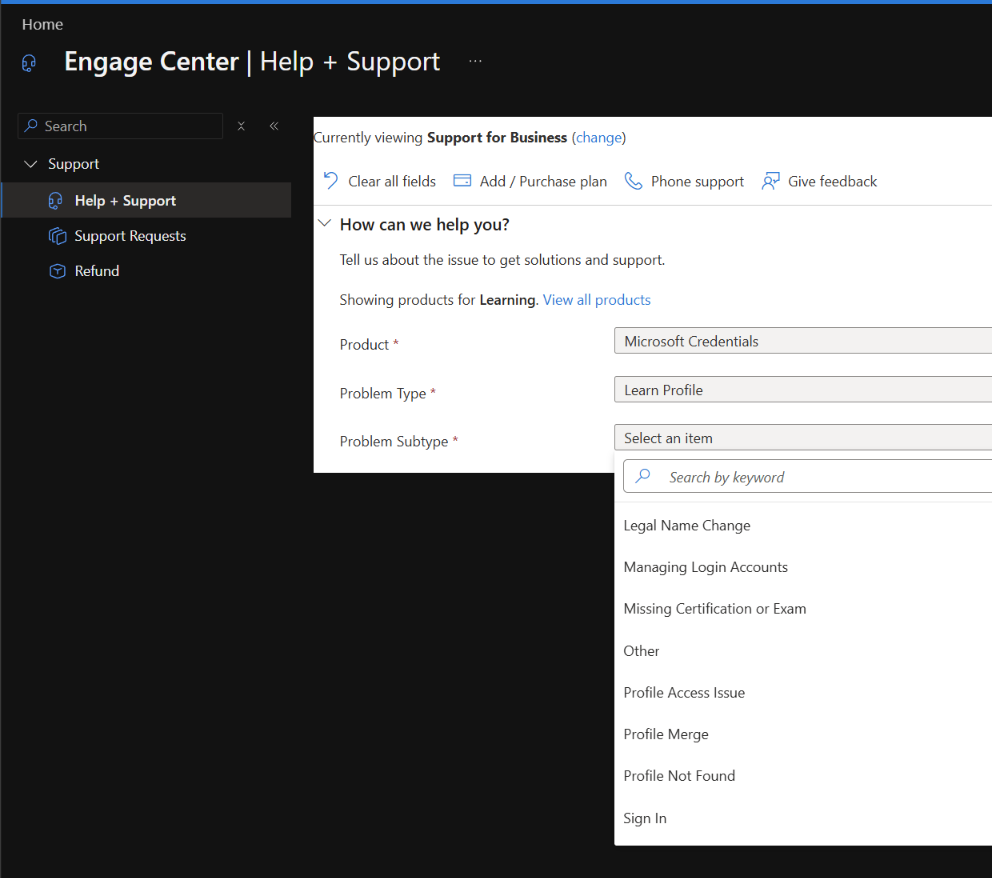
Task: Click the 'Give feedback' button label
Action: (x=833, y=182)
